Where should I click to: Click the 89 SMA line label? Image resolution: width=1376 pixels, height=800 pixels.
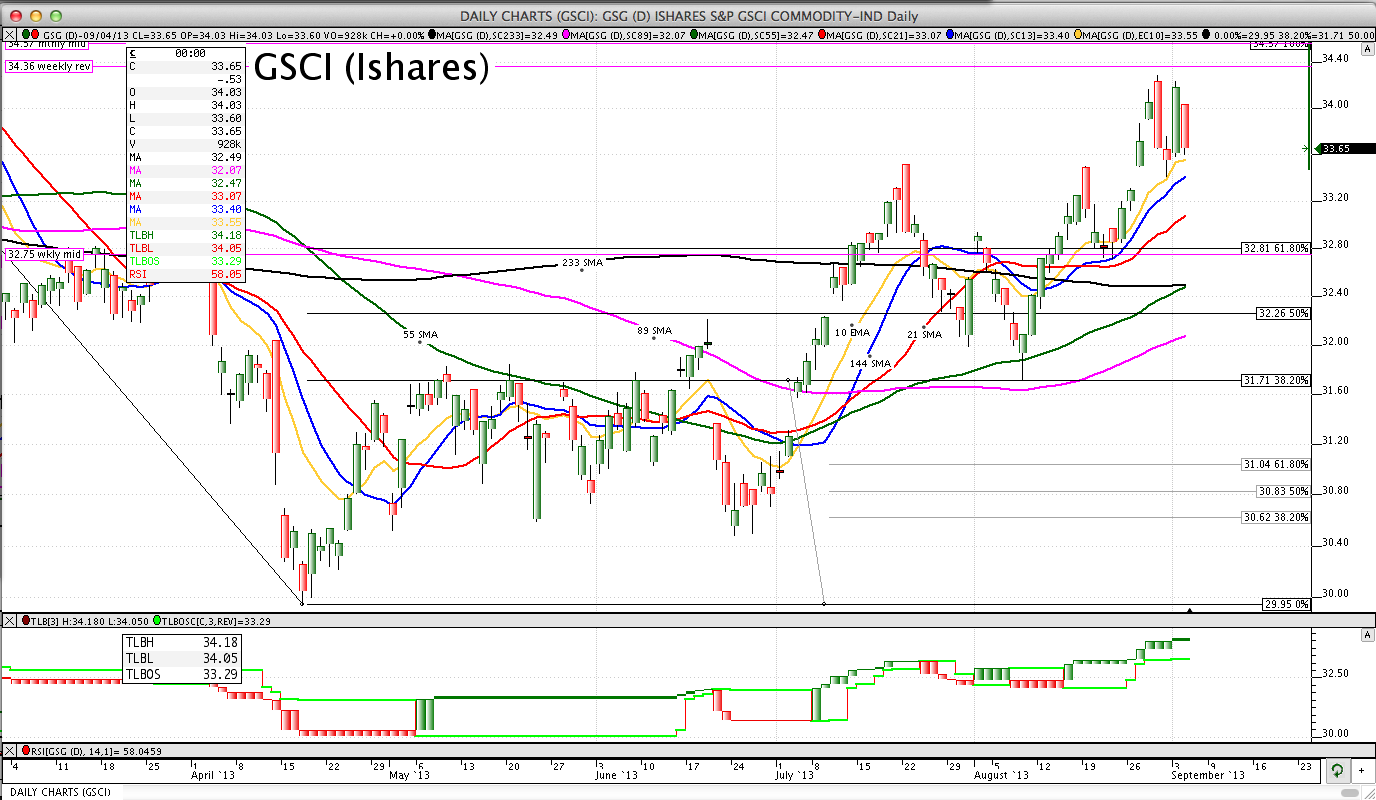[x=655, y=330]
